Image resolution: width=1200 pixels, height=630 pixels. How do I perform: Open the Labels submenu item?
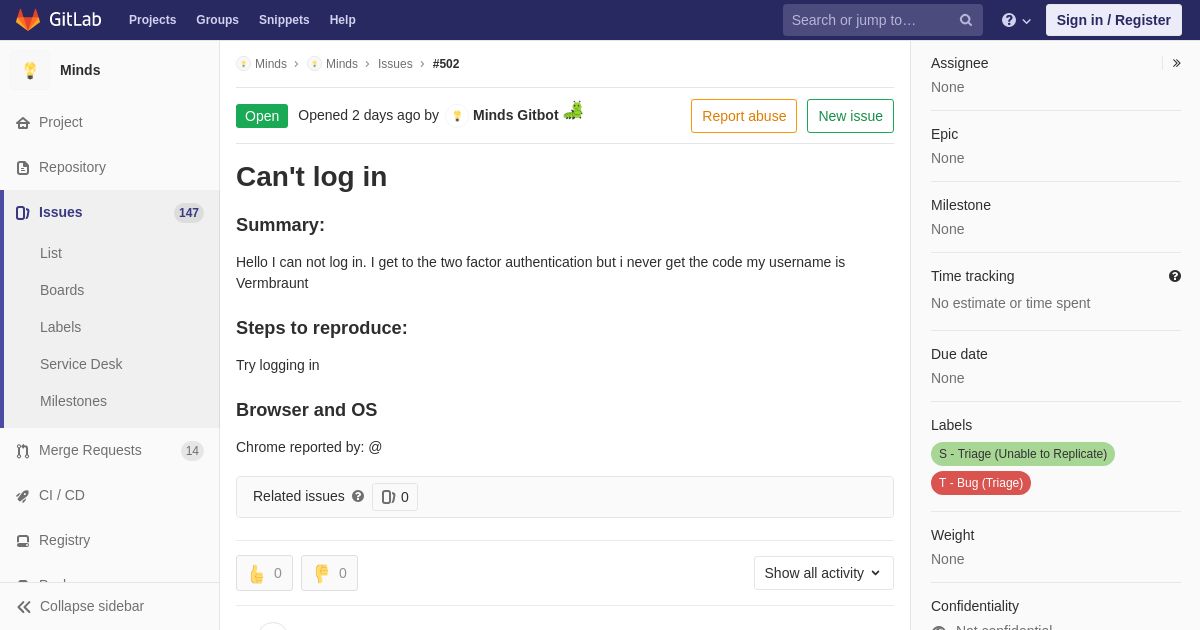click(61, 327)
